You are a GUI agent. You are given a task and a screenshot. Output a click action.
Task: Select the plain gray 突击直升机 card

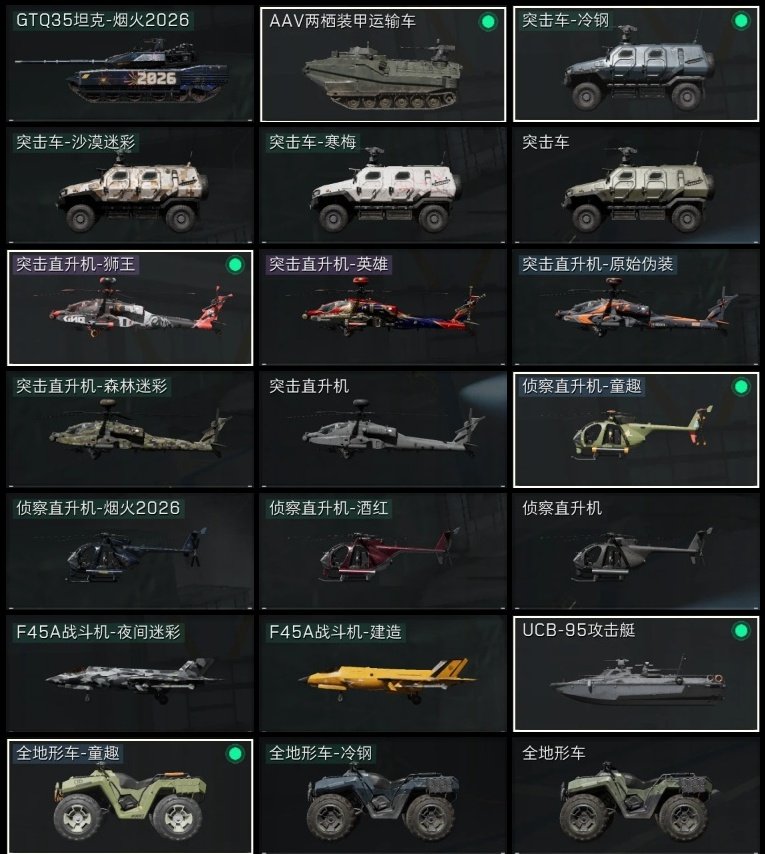pyautogui.click(x=383, y=430)
